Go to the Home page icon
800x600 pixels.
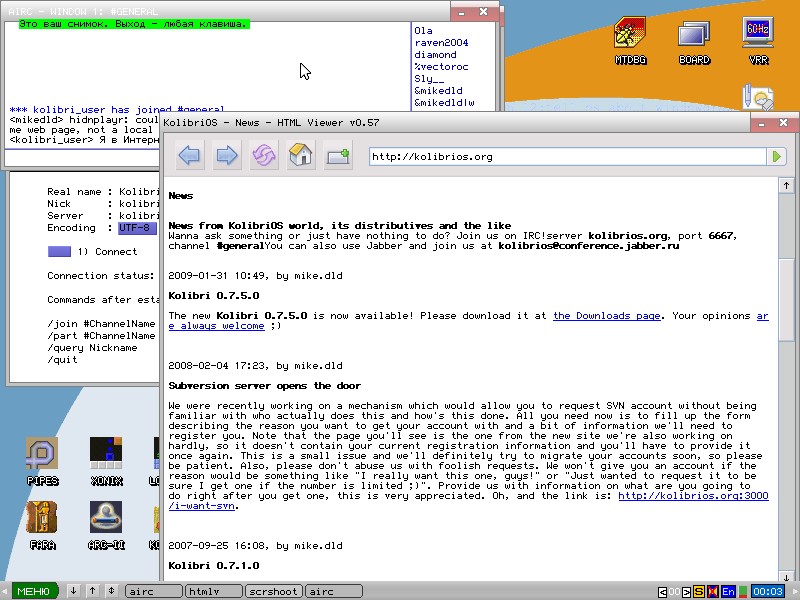pyautogui.click(x=300, y=155)
